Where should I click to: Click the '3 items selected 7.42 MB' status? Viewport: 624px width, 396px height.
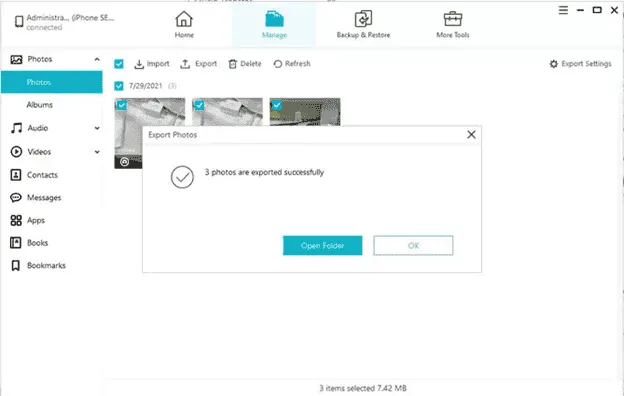(363, 388)
